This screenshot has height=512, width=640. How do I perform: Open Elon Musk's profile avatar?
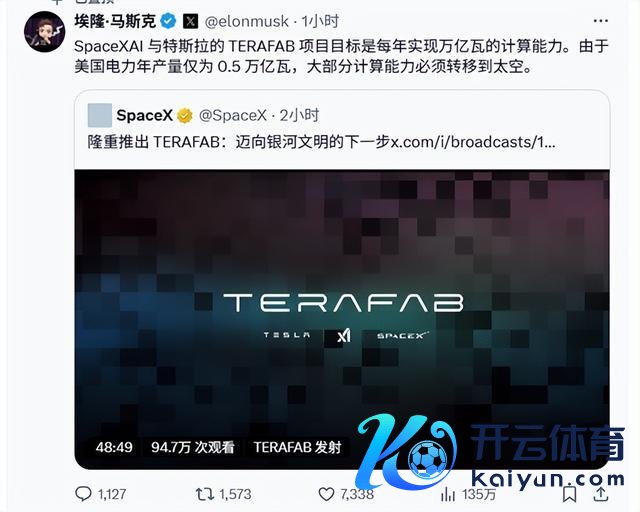[45, 32]
